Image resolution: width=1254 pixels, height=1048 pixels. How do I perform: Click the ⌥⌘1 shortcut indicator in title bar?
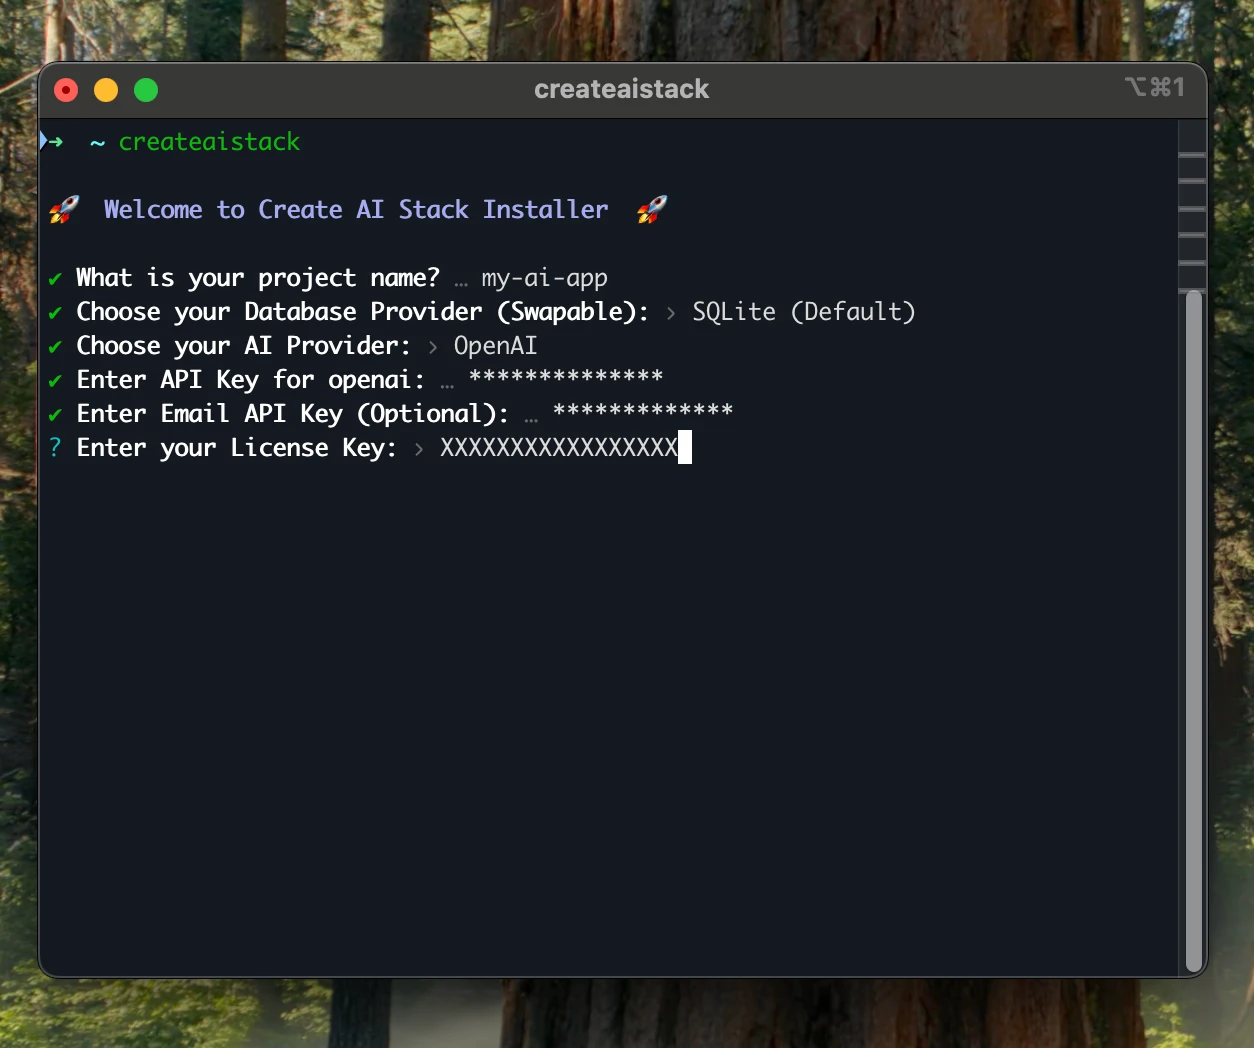tap(1154, 88)
